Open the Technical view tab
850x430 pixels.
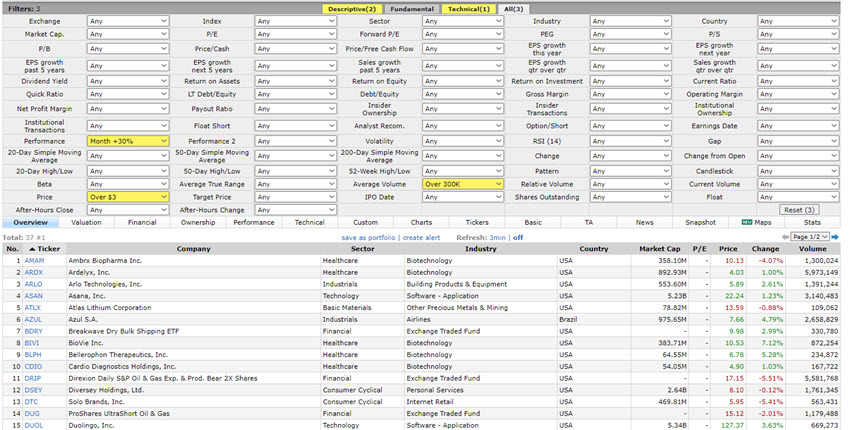coord(310,222)
